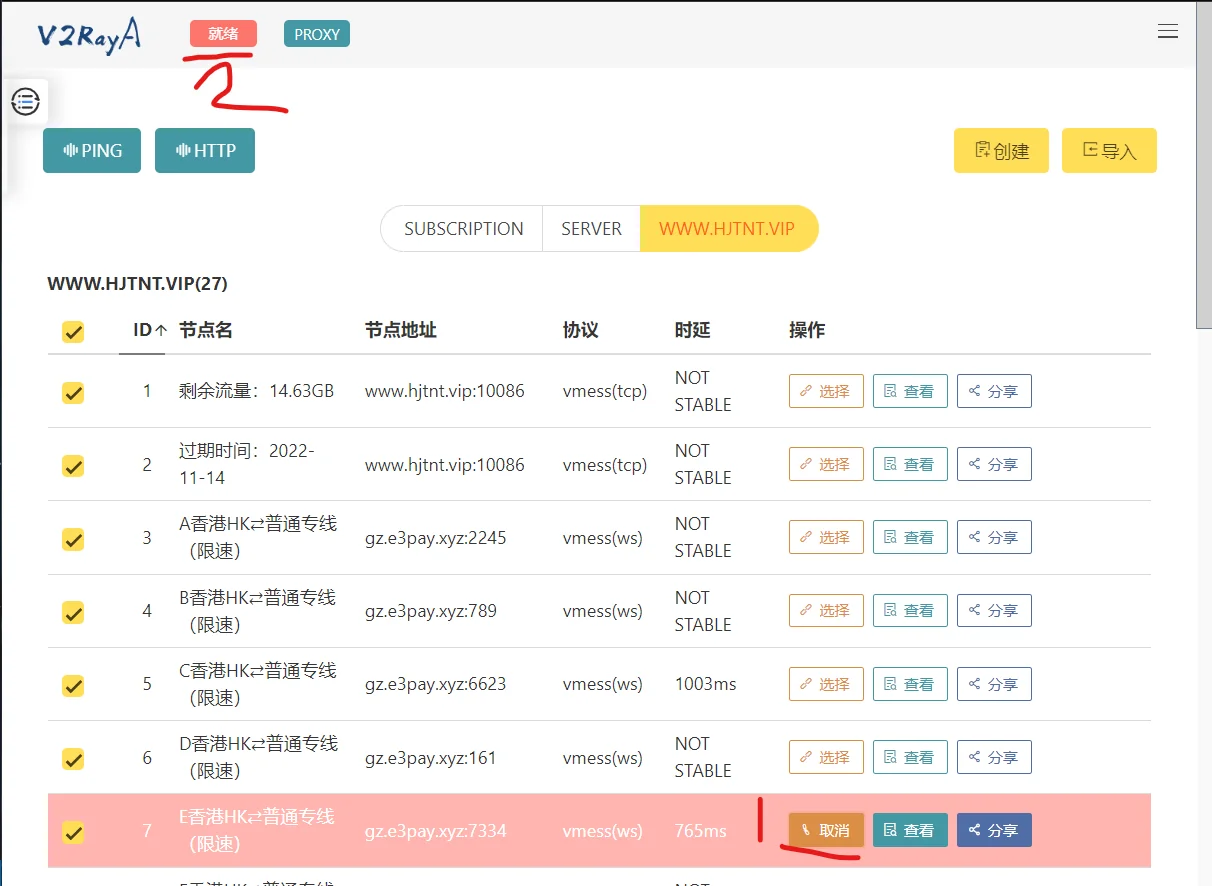Click the 765ms latency value

click(x=701, y=831)
